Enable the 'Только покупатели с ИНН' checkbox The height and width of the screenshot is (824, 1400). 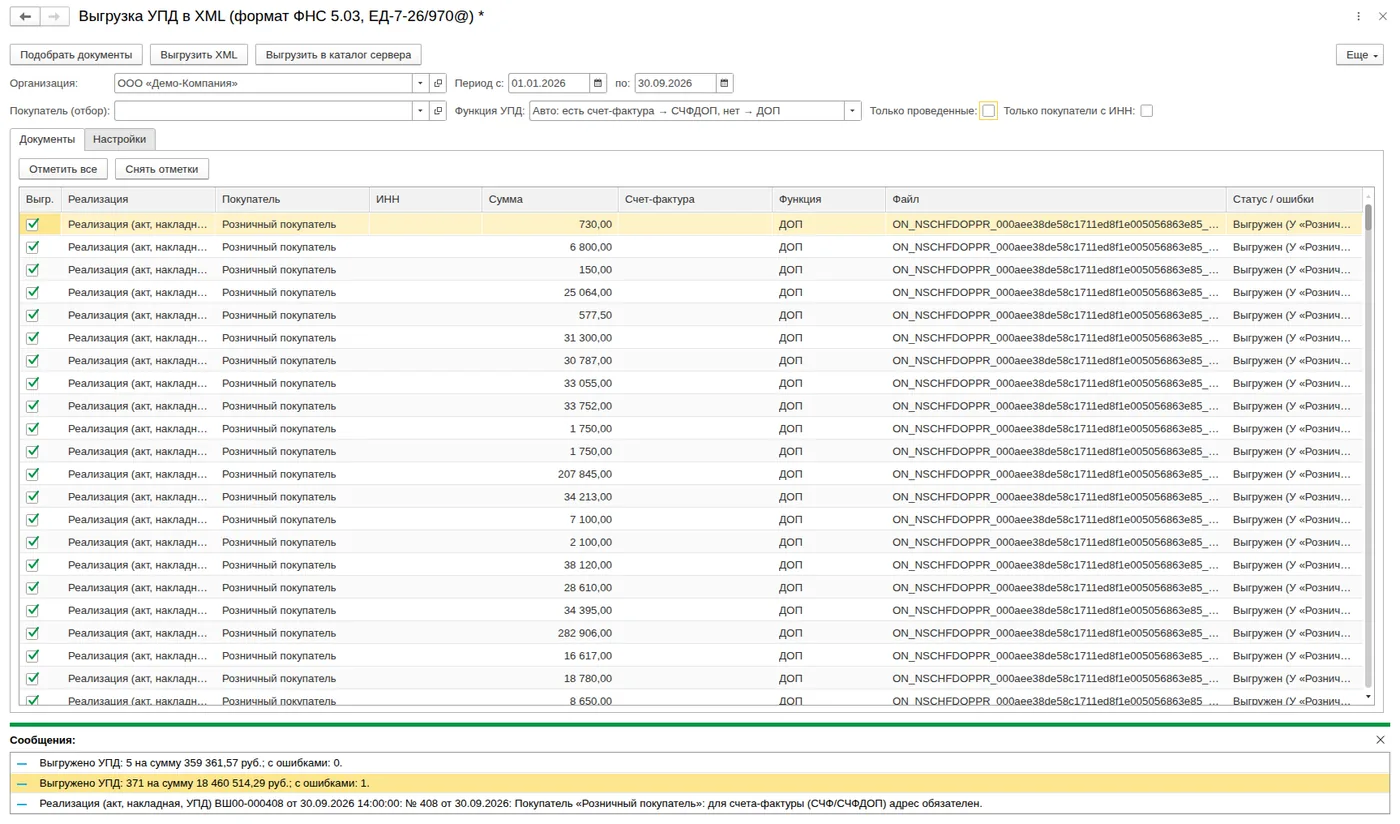click(x=1146, y=111)
